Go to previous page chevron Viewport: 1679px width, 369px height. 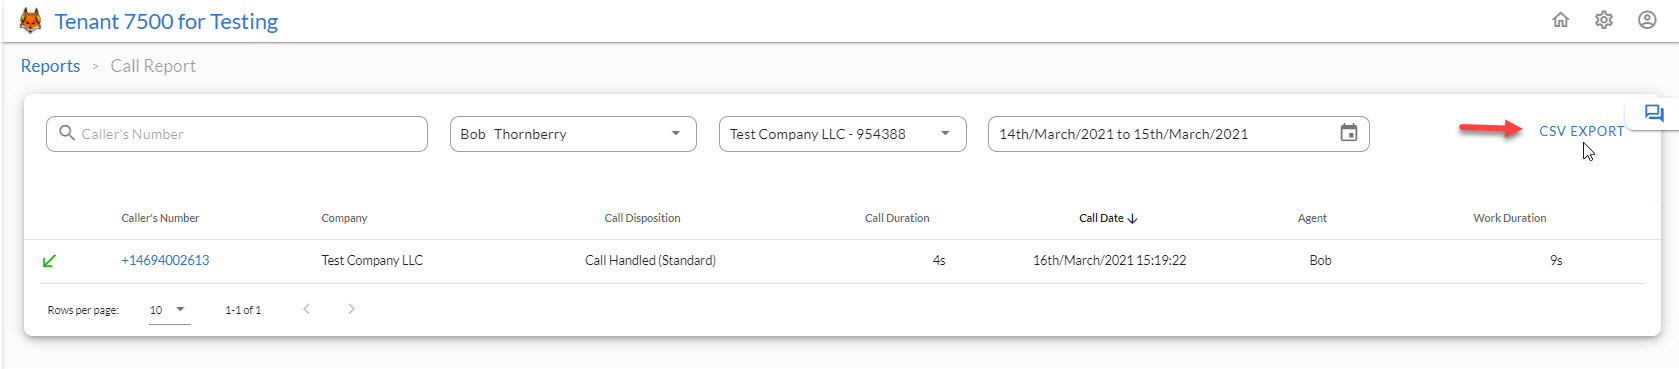click(x=307, y=309)
